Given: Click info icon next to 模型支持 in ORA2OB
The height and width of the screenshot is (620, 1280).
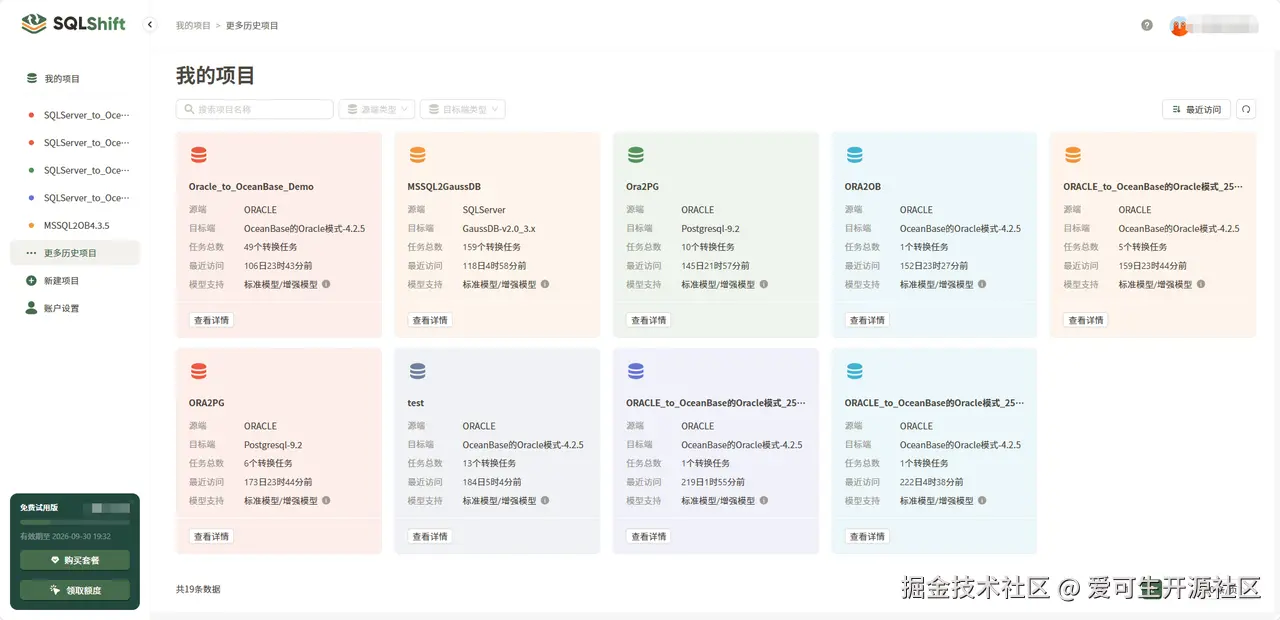Looking at the screenshot, I should (x=982, y=284).
